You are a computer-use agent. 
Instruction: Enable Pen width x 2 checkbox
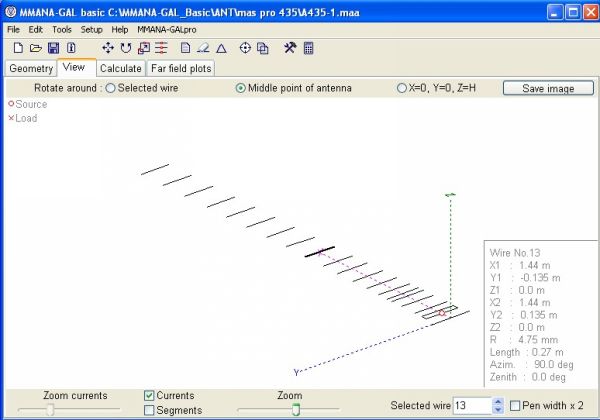[x=515, y=405]
